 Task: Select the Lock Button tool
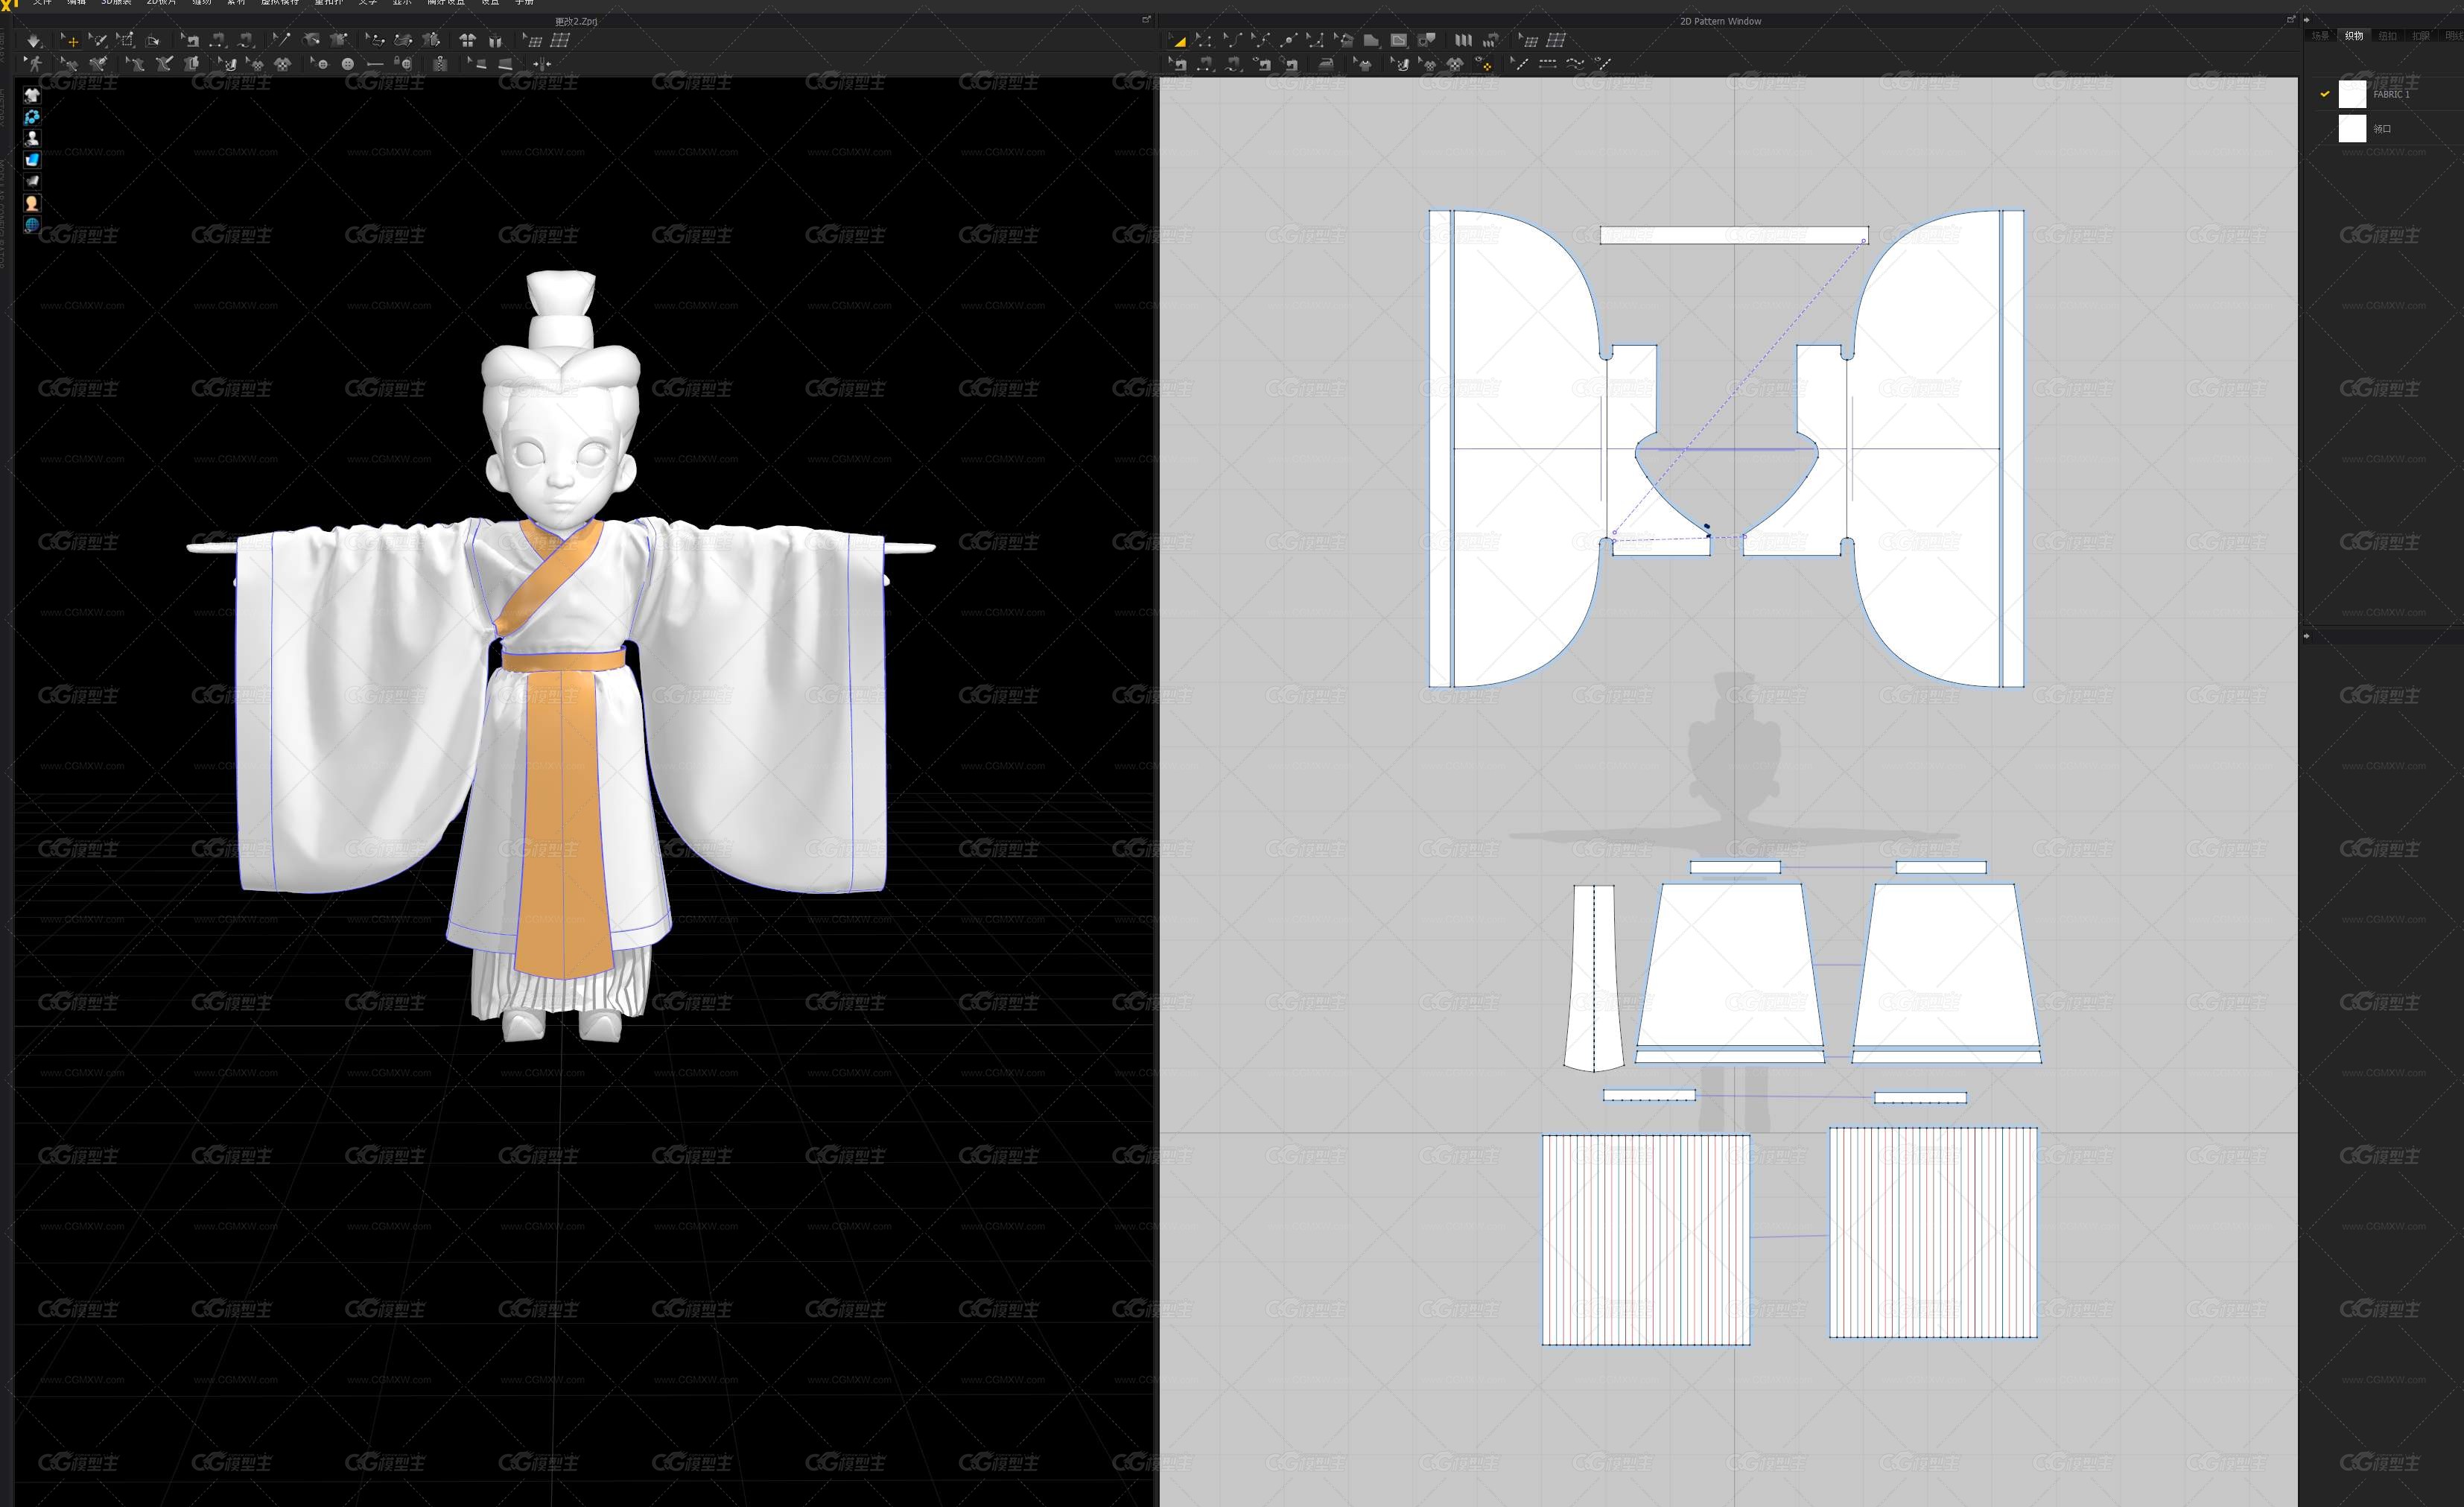pos(404,64)
